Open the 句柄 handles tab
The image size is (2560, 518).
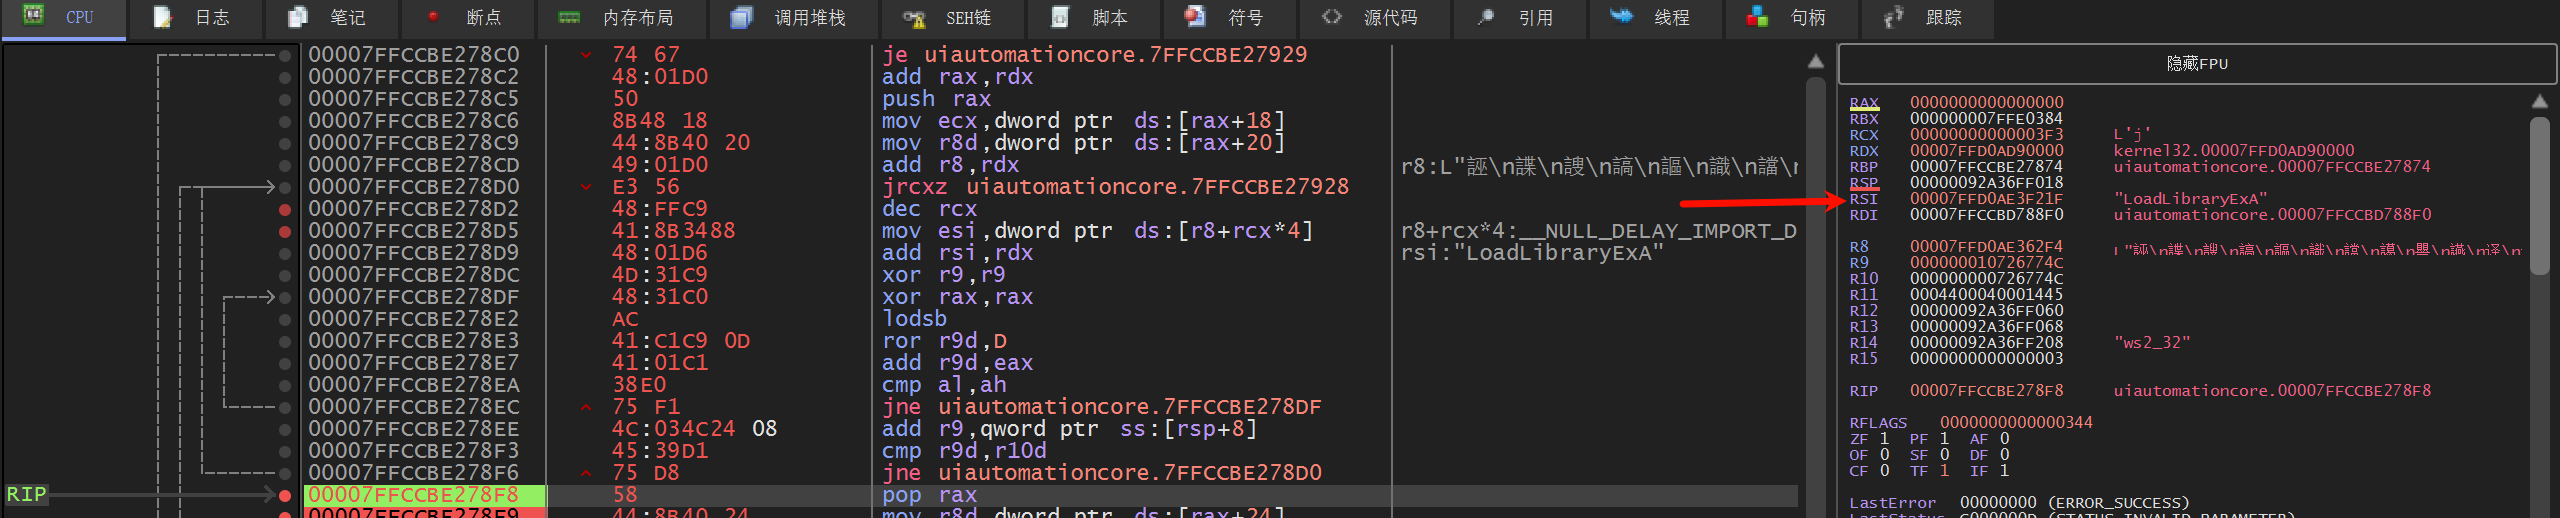click(x=1791, y=18)
